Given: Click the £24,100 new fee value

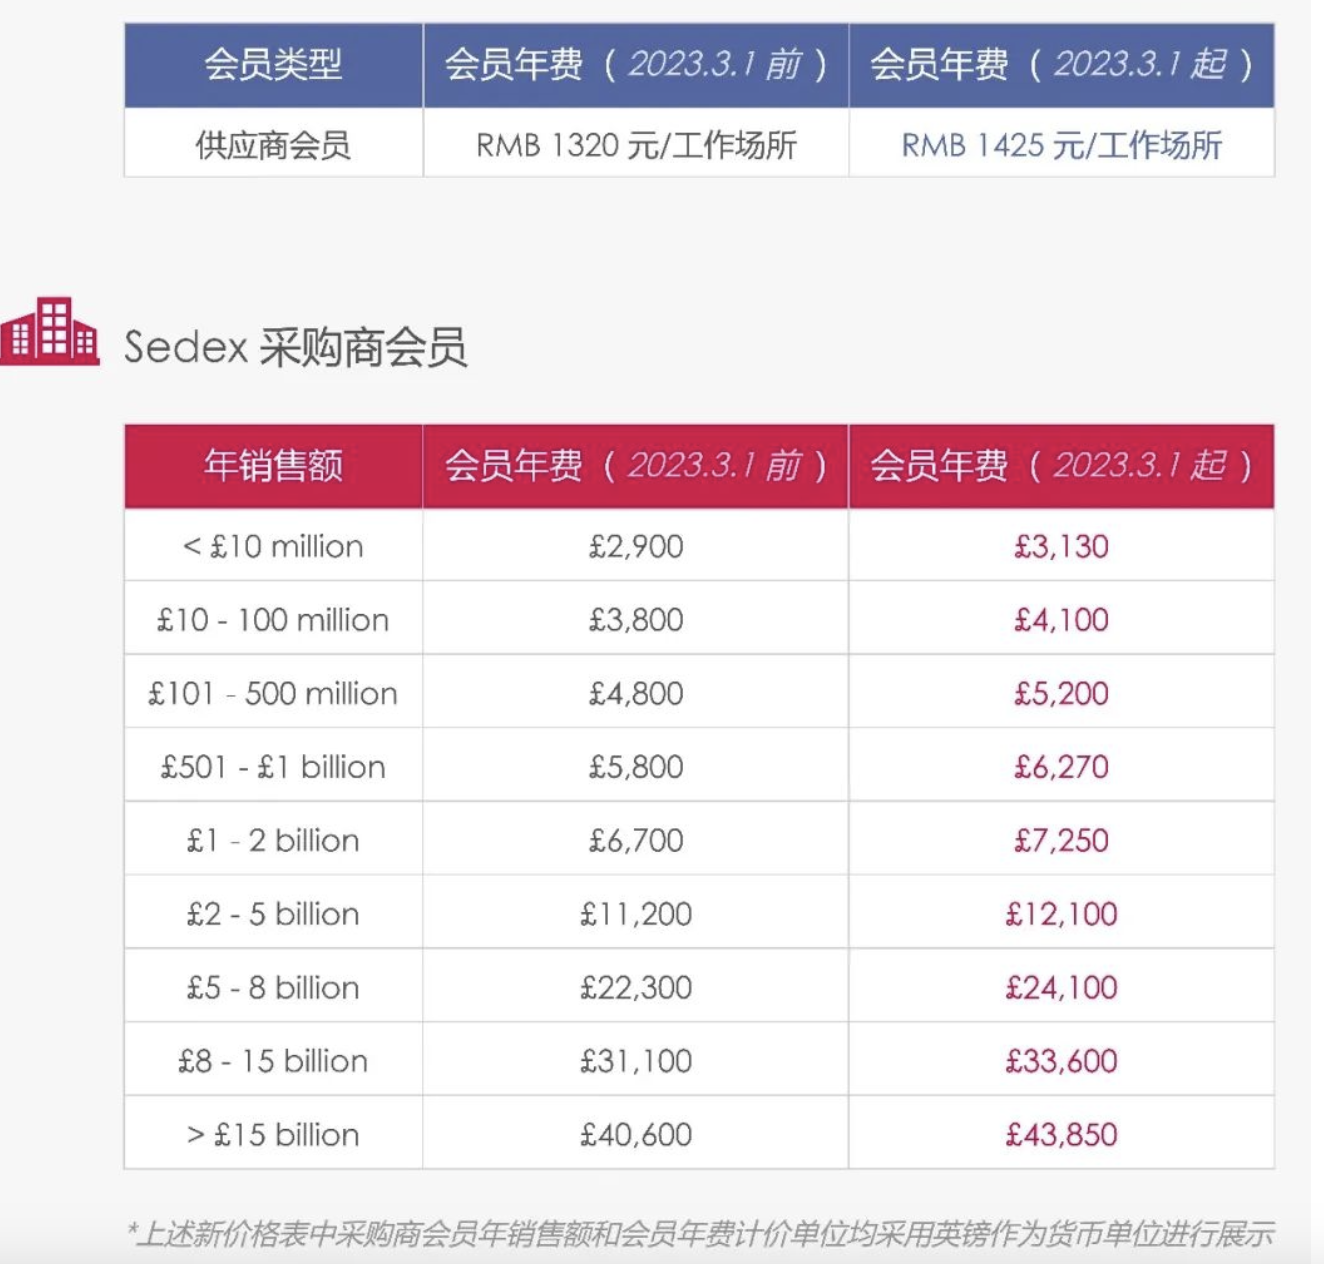Looking at the screenshot, I should [1061, 987].
